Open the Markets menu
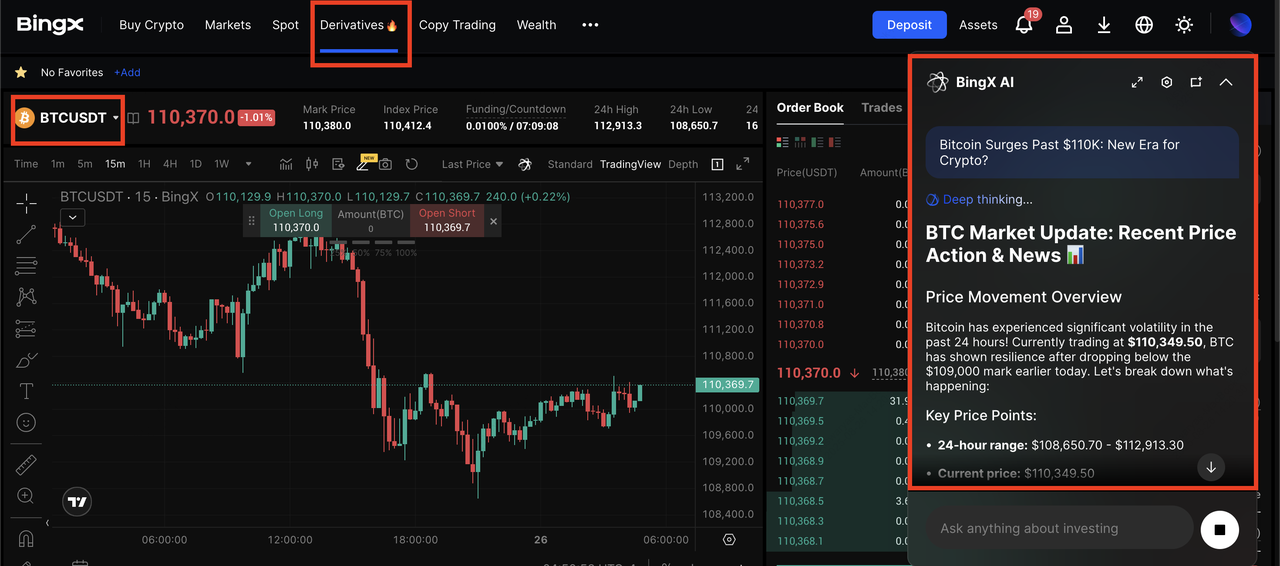This screenshot has width=1280, height=566. [228, 25]
